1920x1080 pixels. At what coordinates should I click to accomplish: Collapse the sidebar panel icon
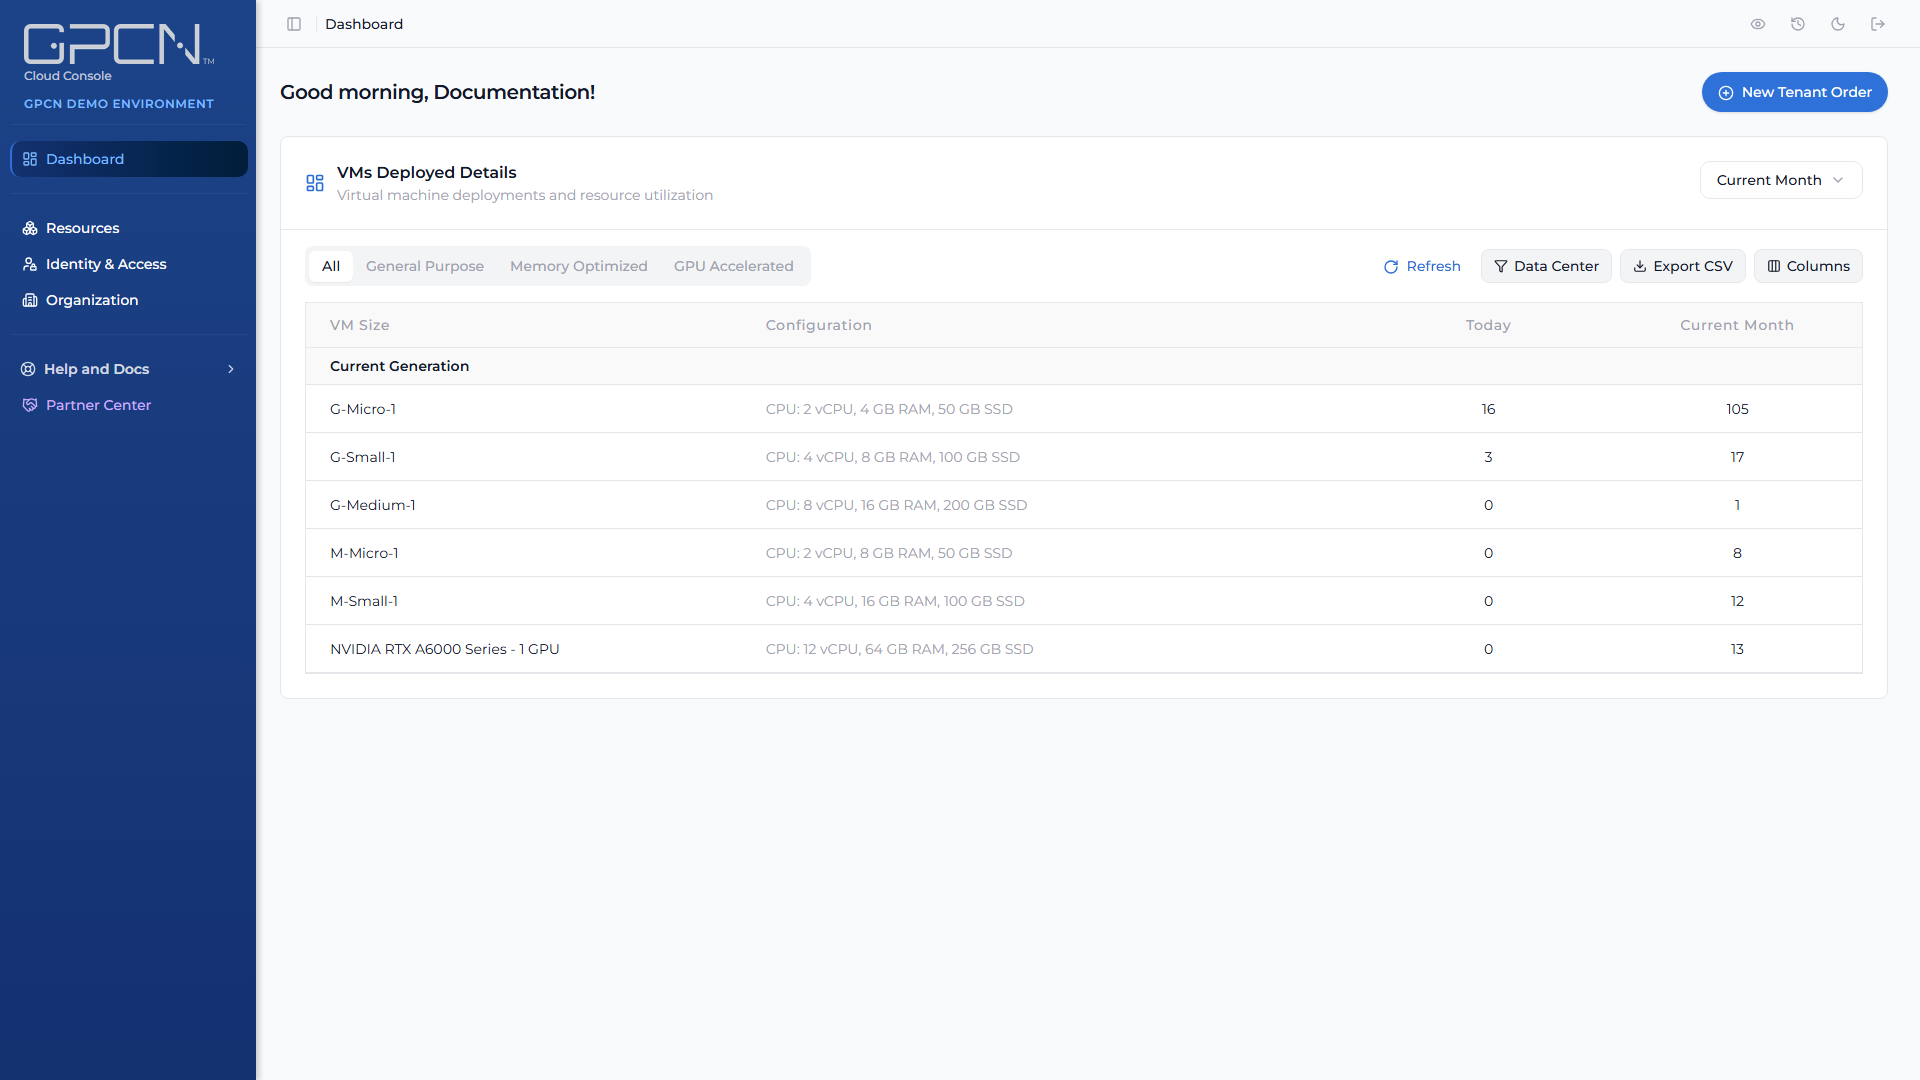click(x=294, y=24)
